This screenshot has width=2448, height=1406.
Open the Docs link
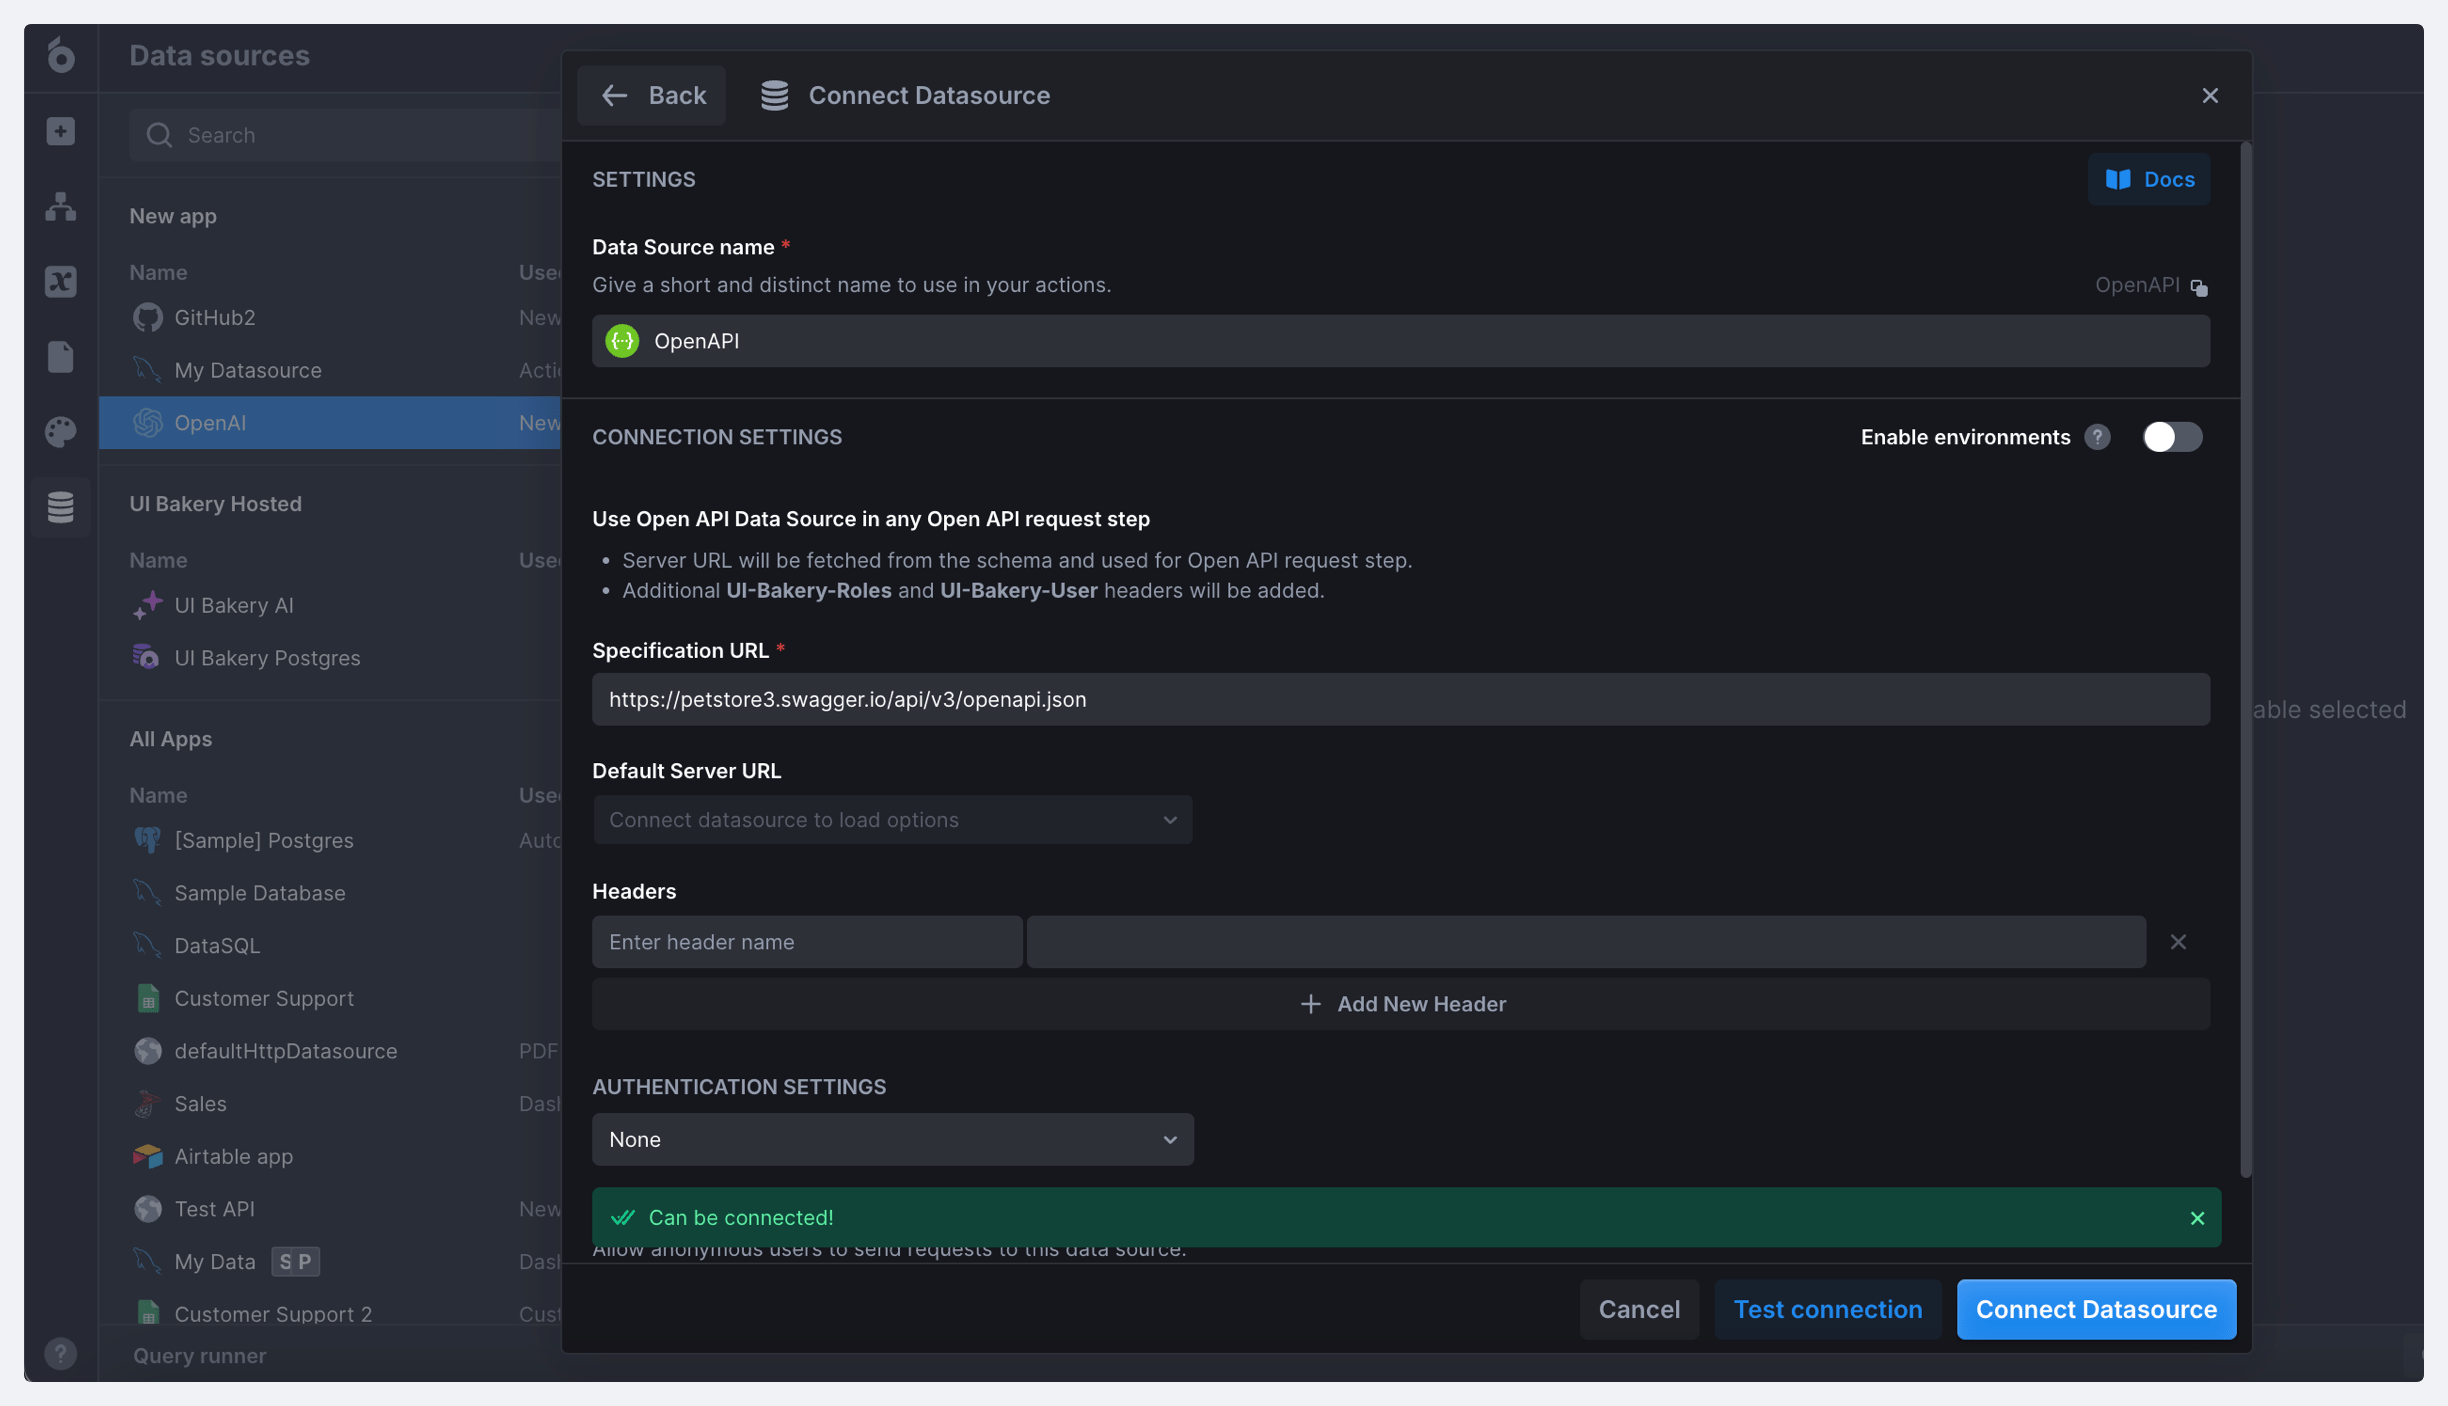tap(2148, 179)
